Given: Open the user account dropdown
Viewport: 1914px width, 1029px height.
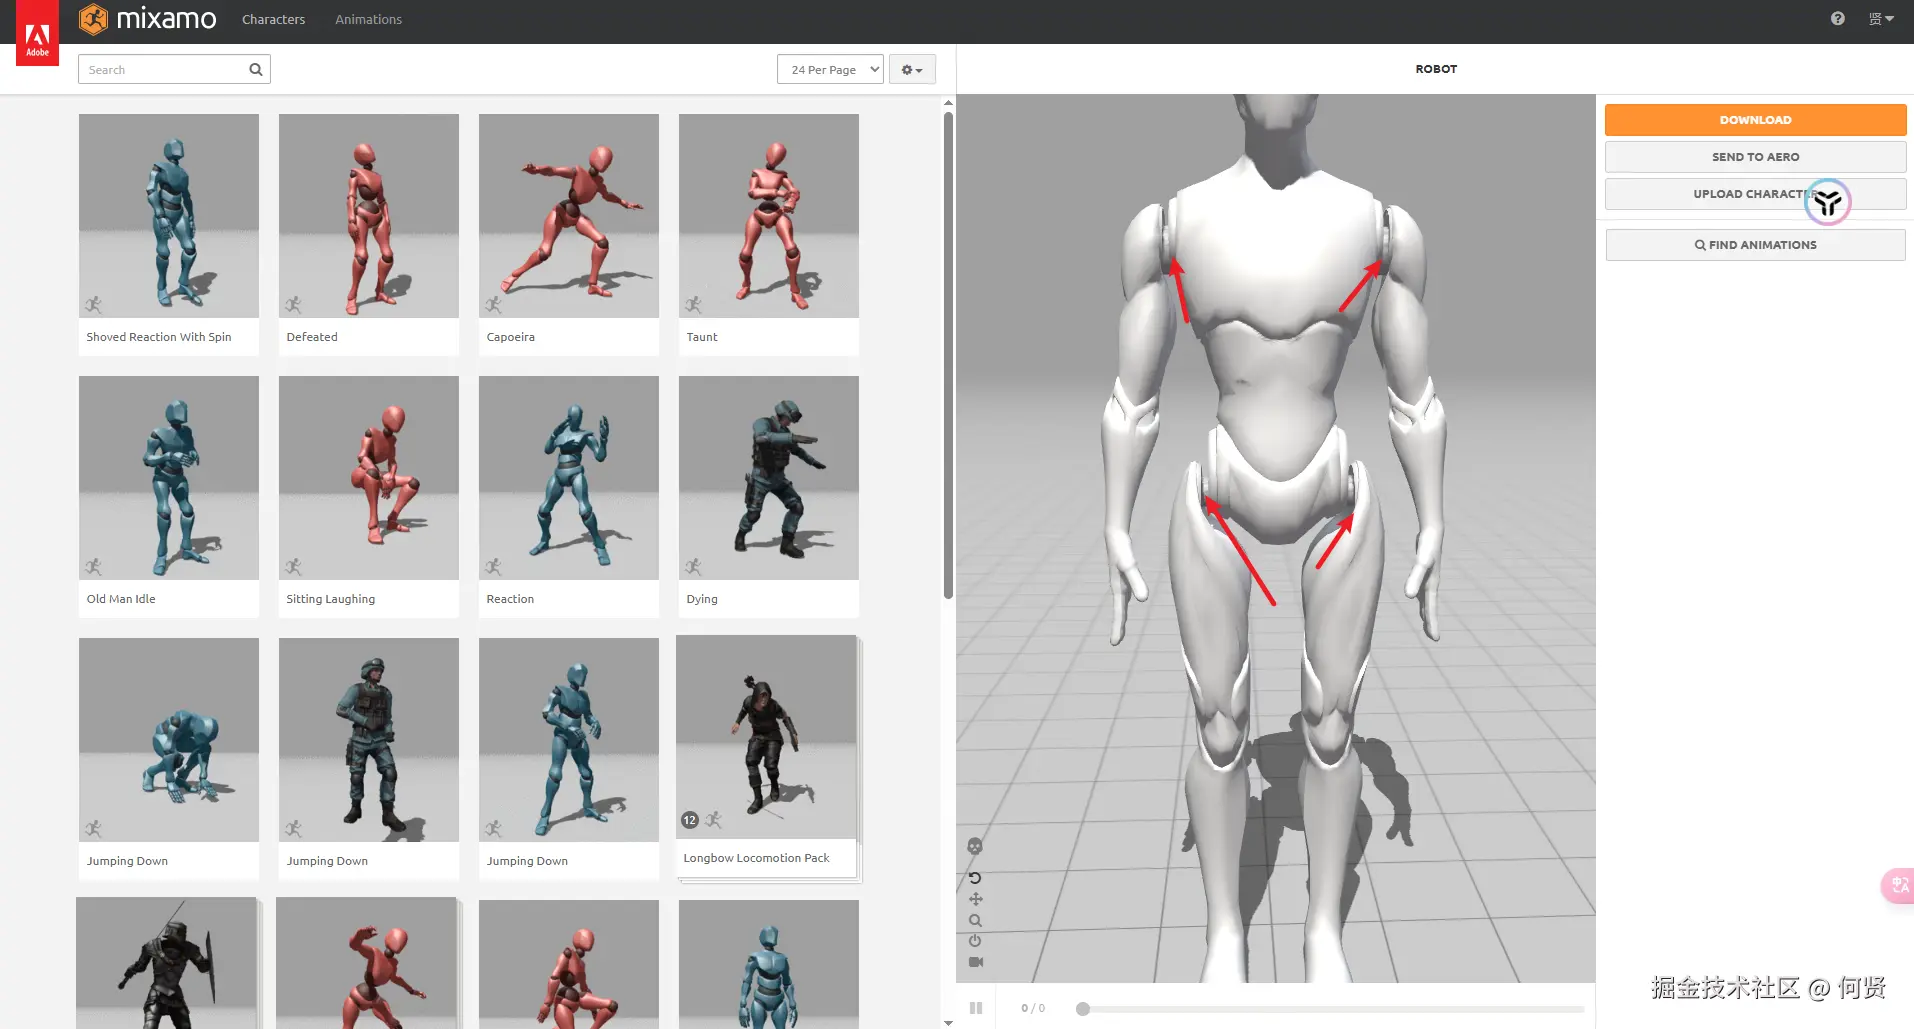Looking at the screenshot, I should (x=1881, y=19).
